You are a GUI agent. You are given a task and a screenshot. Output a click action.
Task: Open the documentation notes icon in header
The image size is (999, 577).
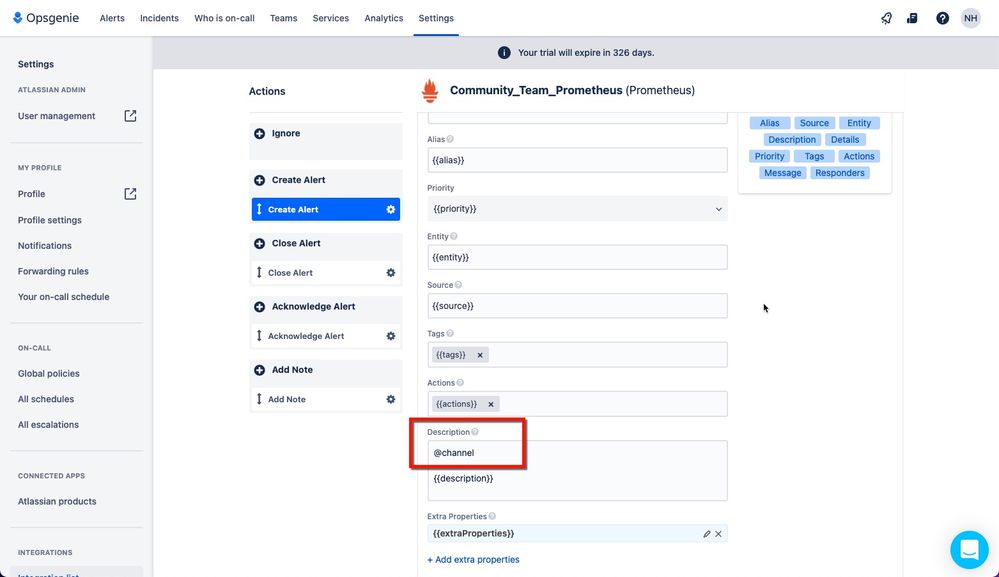912,18
